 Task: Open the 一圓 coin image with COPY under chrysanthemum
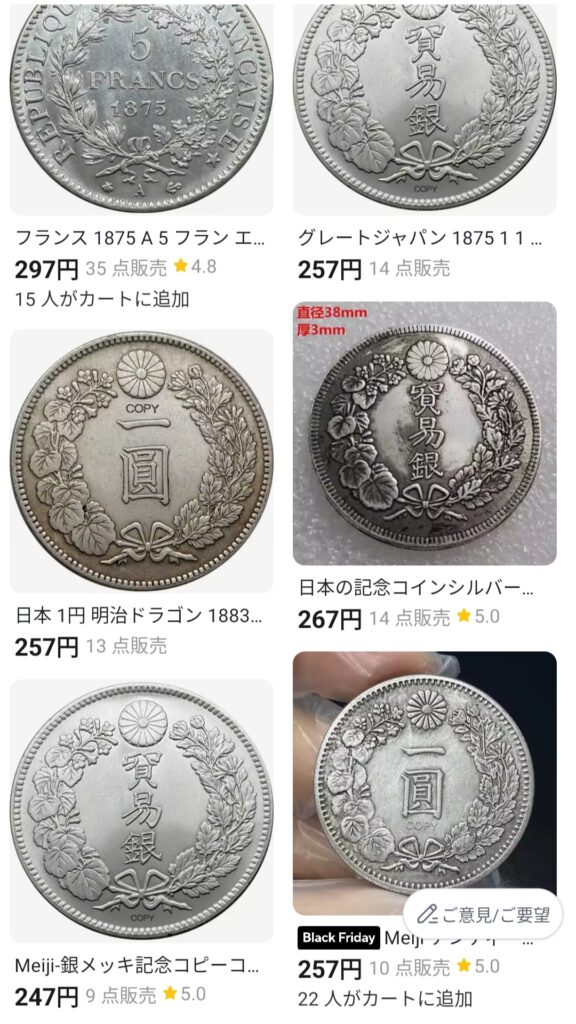[142, 461]
